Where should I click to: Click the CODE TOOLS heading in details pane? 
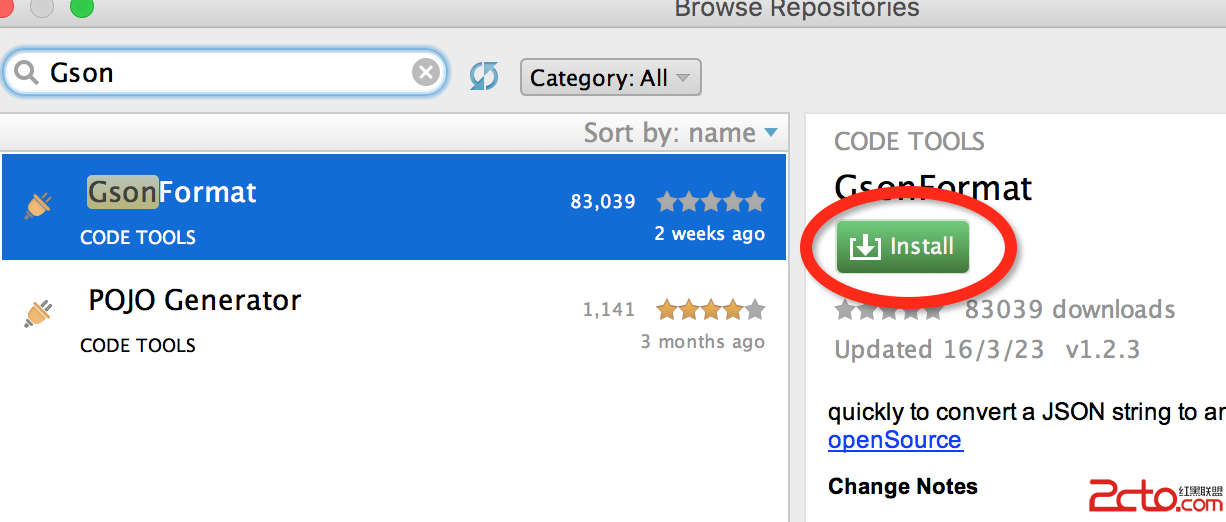[909, 142]
